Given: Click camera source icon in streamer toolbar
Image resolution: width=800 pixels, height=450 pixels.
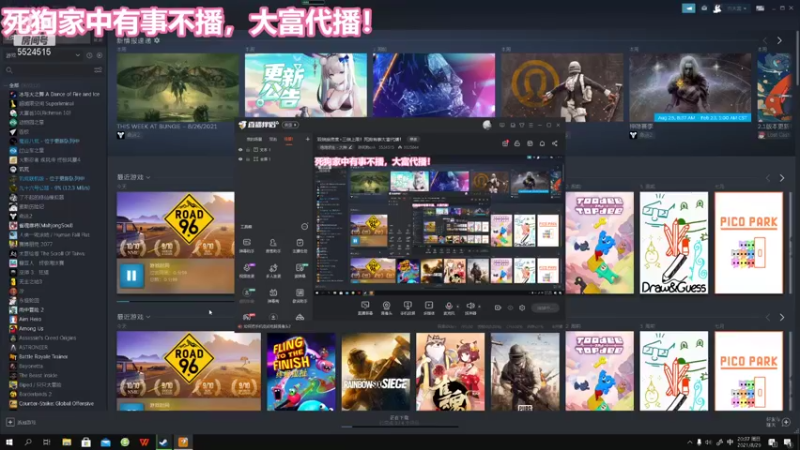Looking at the screenshot, I should [386, 307].
